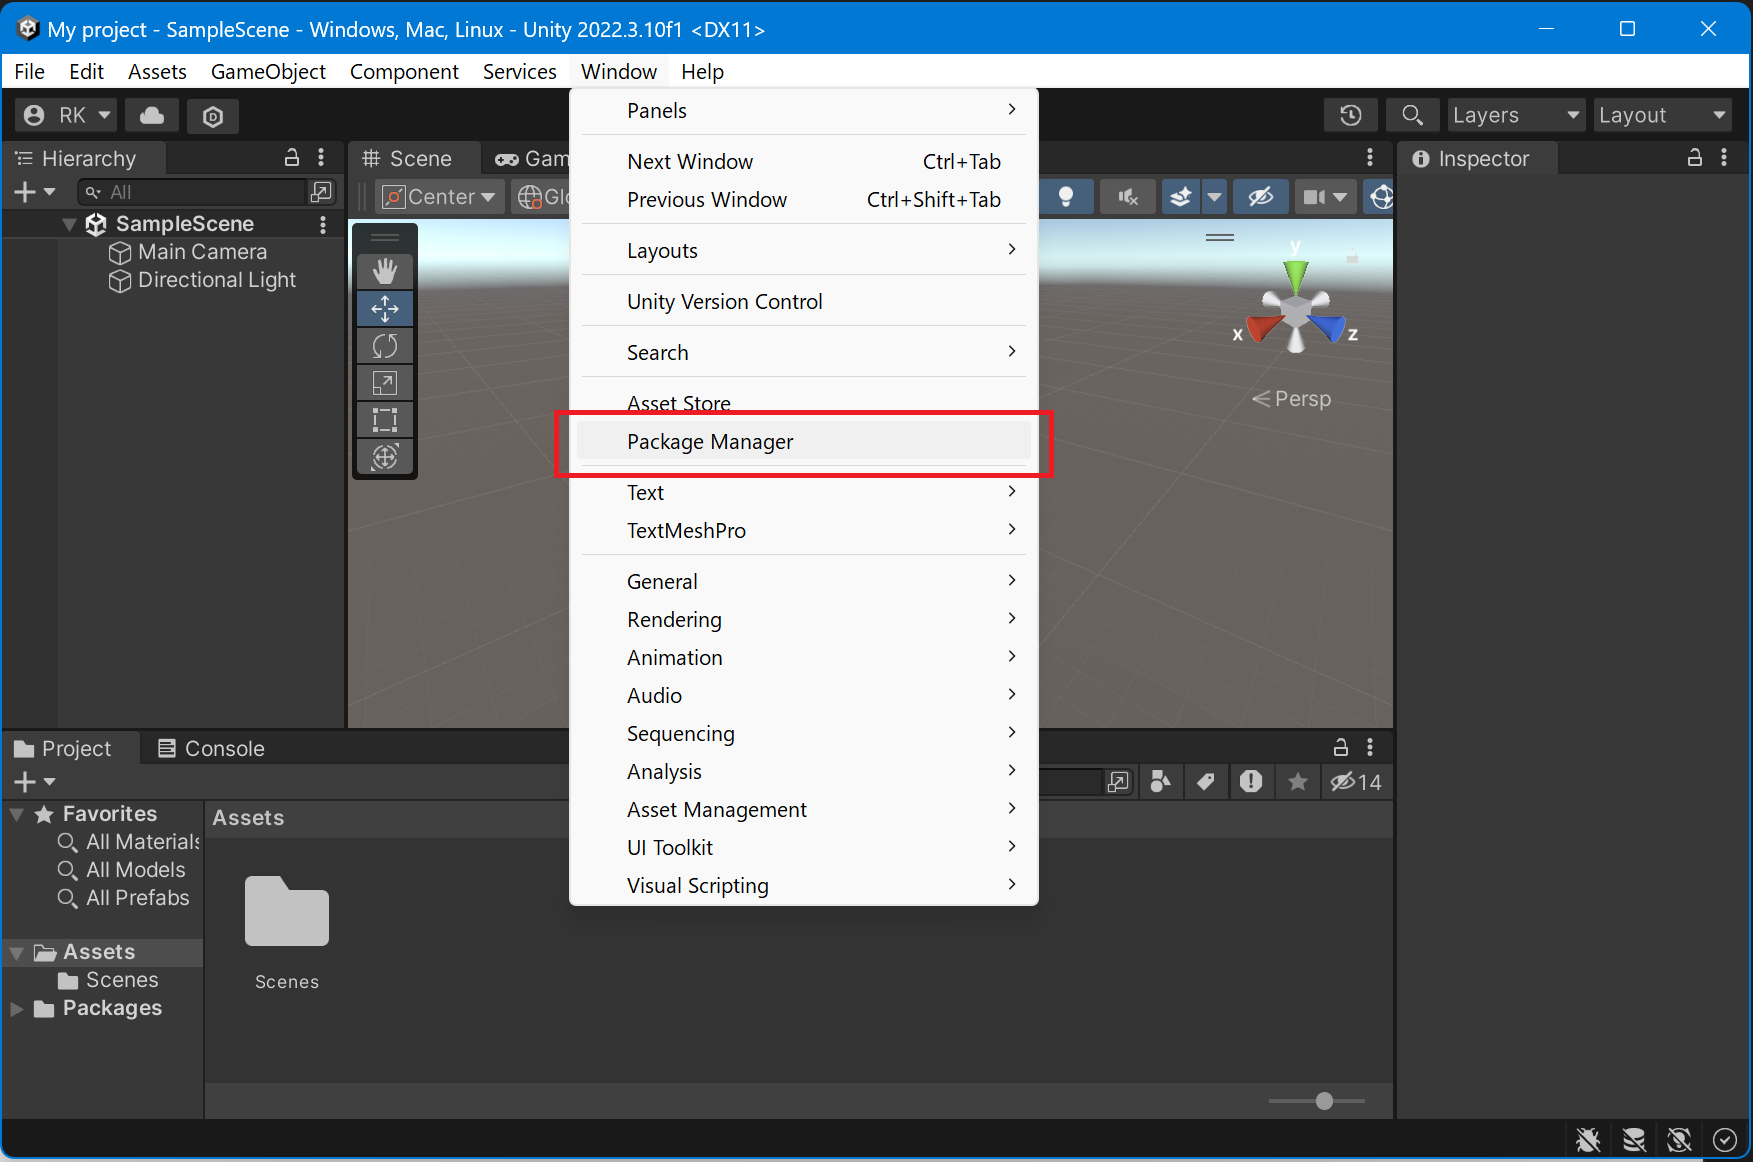Select the Rotate tool

[x=385, y=345]
